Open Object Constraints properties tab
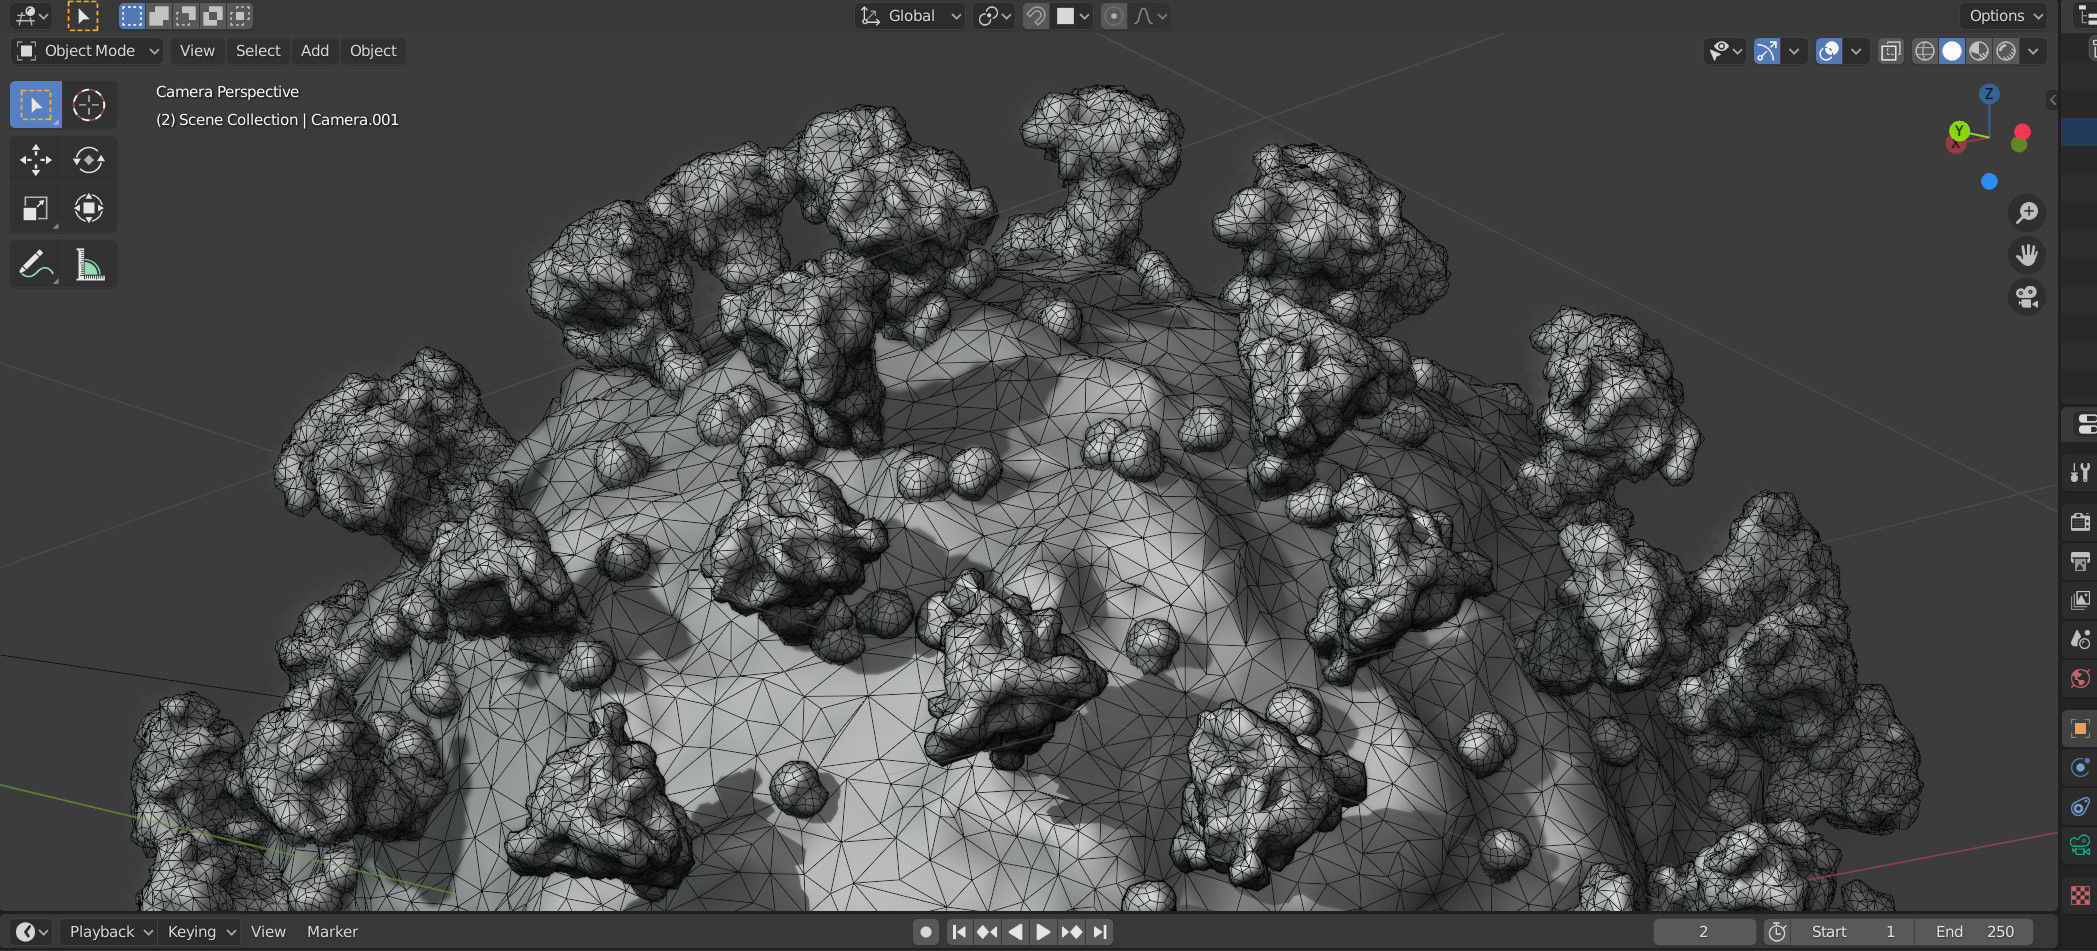 [x=2080, y=806]
